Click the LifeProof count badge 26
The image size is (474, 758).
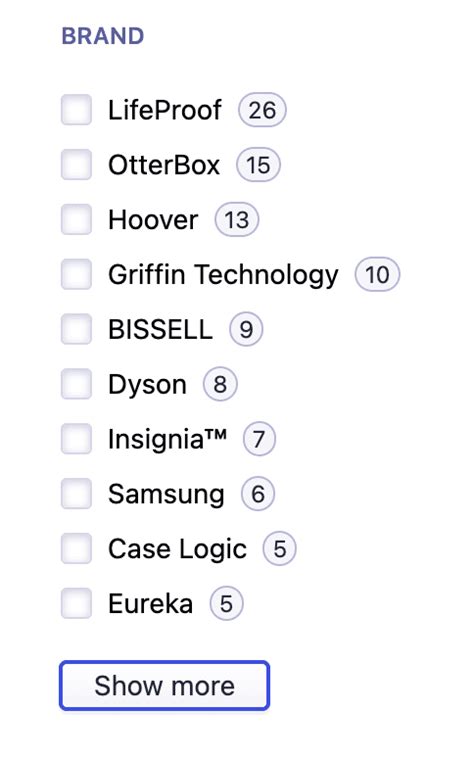click(262, 110)
